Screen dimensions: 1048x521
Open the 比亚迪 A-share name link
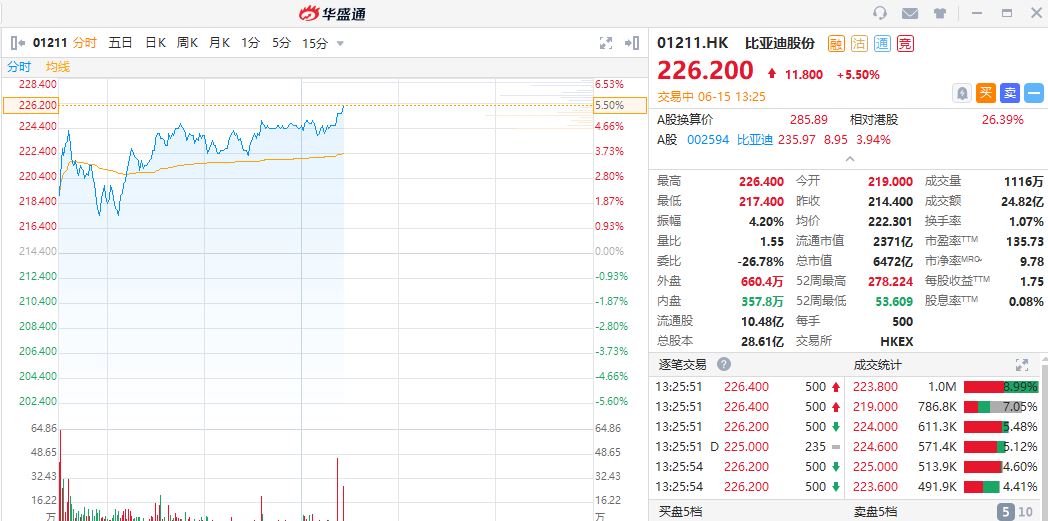[755, 140]
